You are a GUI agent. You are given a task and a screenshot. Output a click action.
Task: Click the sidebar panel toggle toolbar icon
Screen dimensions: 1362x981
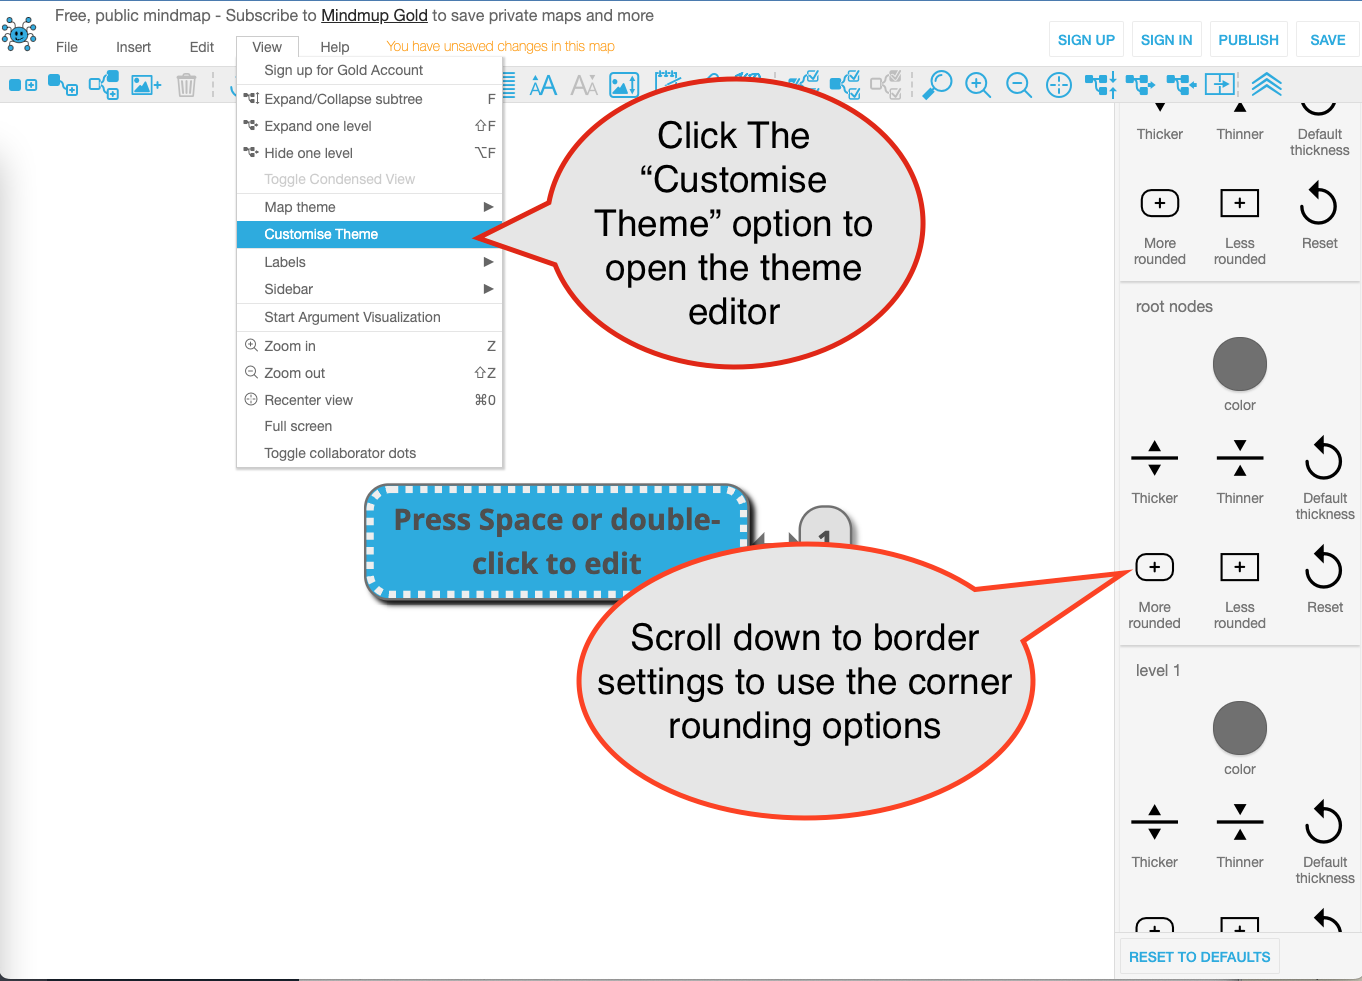pos(1221,85)
